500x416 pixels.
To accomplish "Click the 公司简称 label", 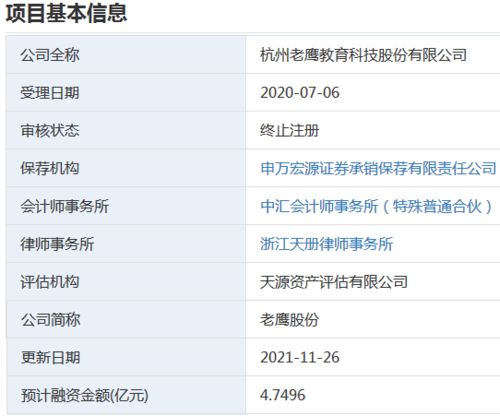I will 50,320.
